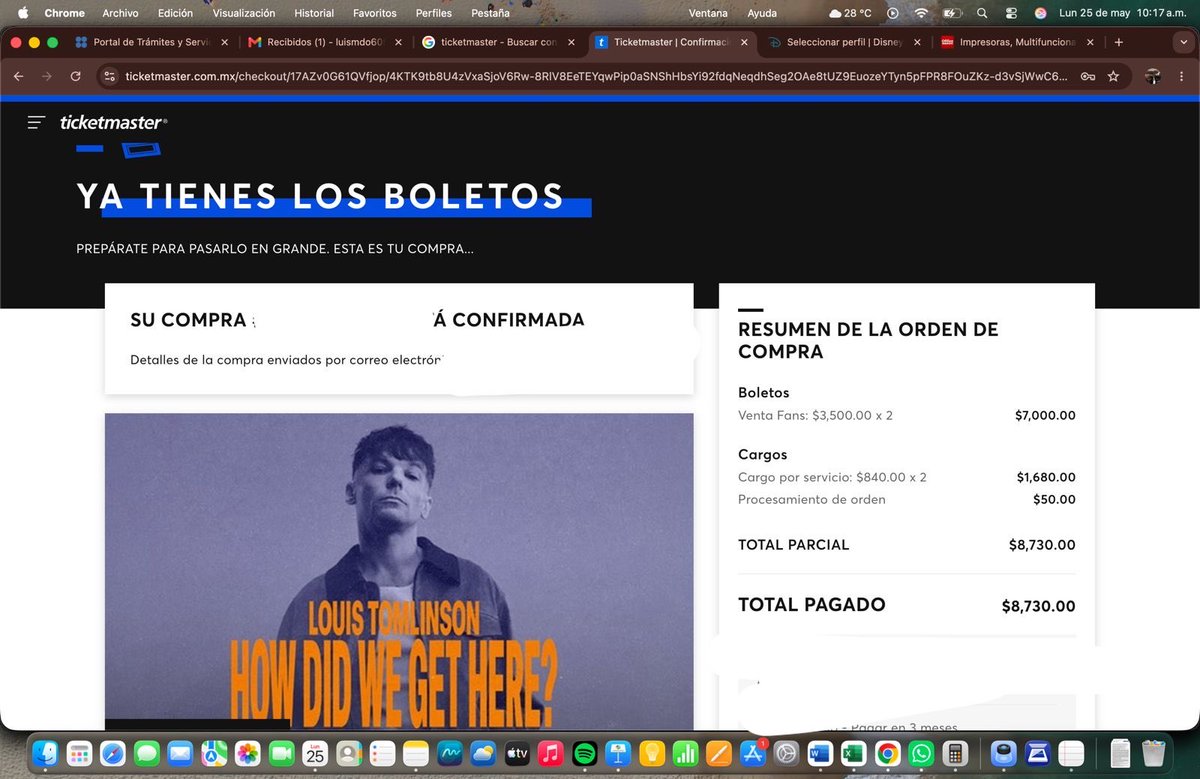Viewport: 1200px width, 779px height.
Task: Launch FaceTime from the Dock
Action: [x=281, y=752]
